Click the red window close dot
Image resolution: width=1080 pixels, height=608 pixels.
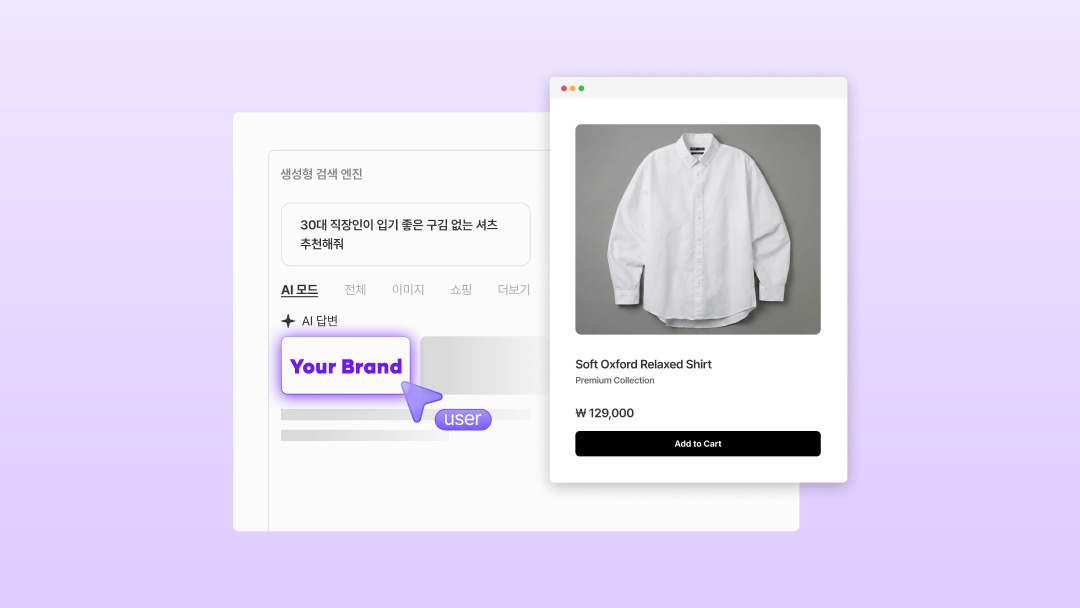tap(563, 88)
